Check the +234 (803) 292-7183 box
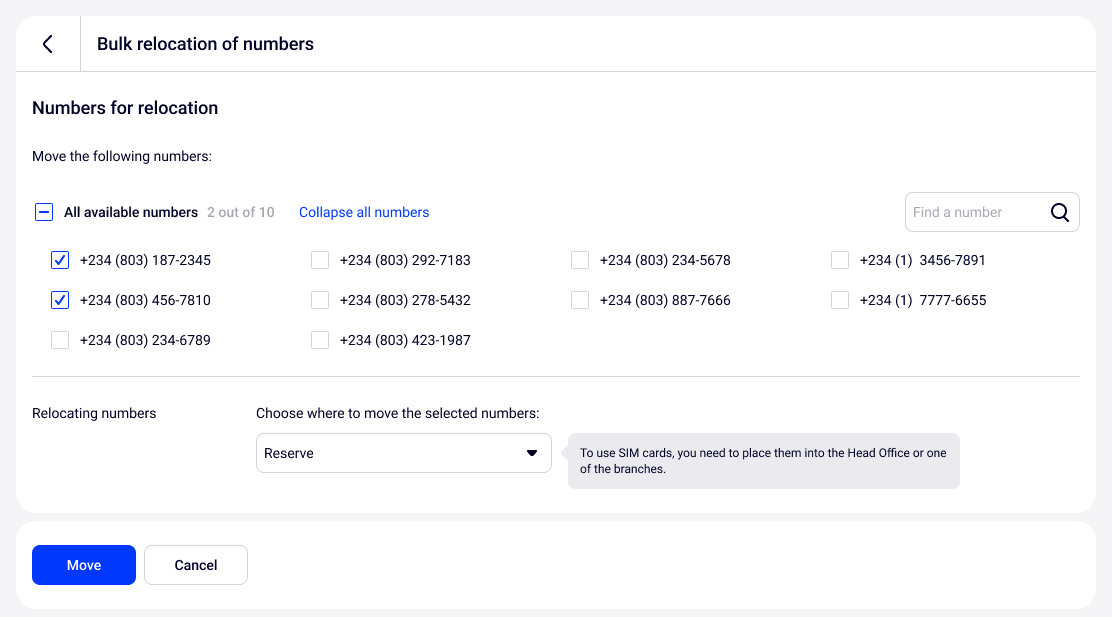The width and height of the screenshot is (1112, 617). (x=320, y=260)
